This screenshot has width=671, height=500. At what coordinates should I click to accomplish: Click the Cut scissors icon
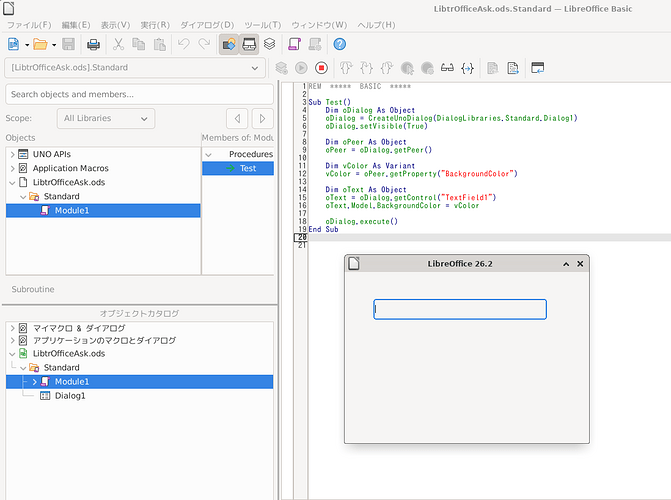point(118,44)
